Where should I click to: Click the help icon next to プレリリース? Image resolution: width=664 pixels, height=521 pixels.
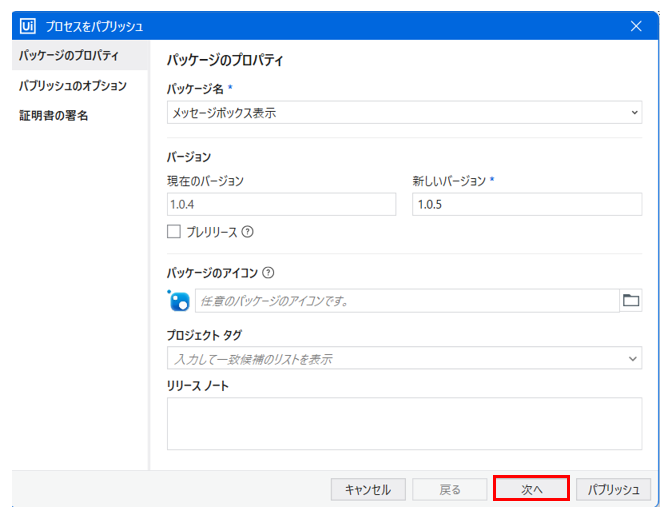pyautogui.click(x=248, y=232)
